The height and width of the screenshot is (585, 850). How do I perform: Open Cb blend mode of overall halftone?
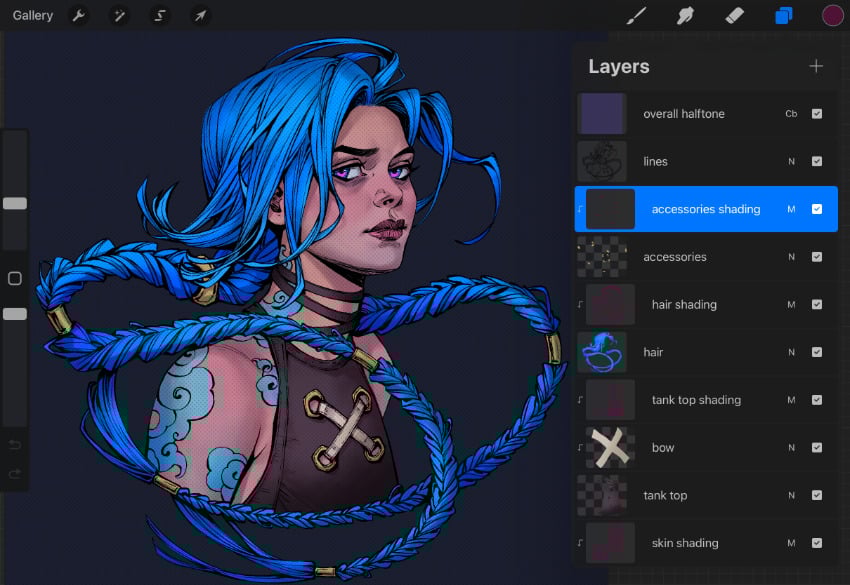tap(791, 114)
